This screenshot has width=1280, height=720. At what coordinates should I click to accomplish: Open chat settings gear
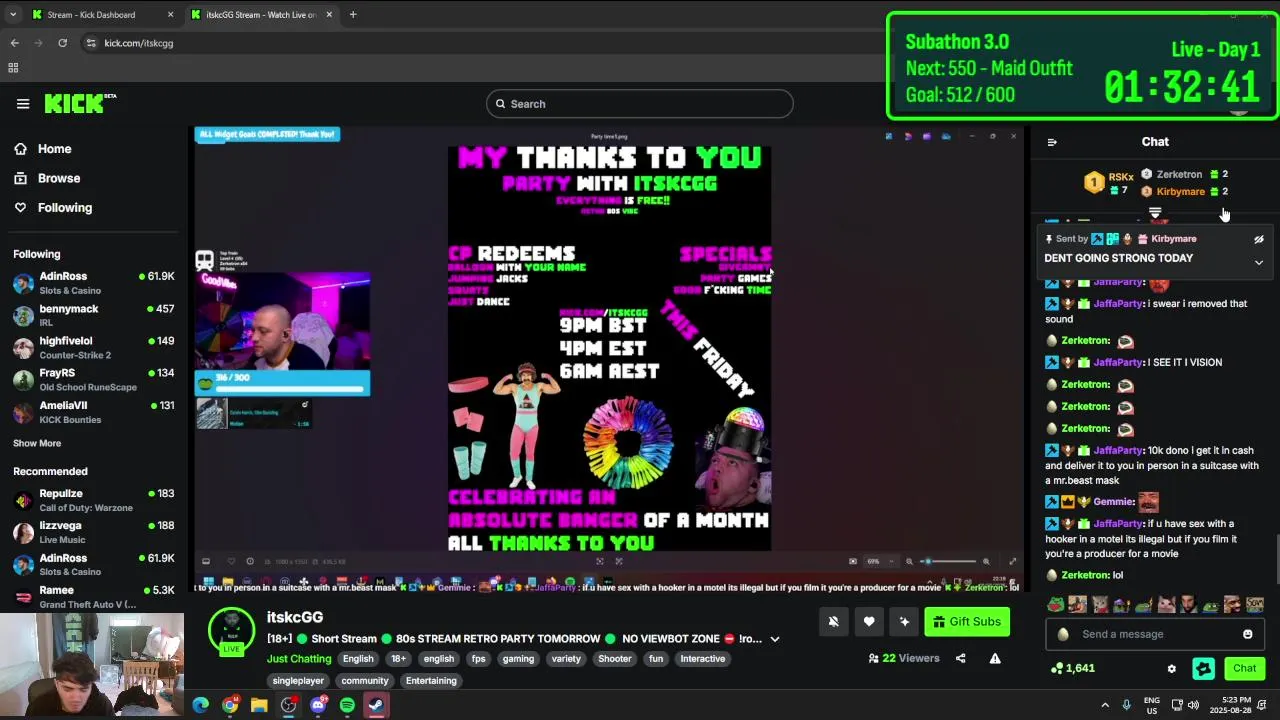[x=1172, y=669]
